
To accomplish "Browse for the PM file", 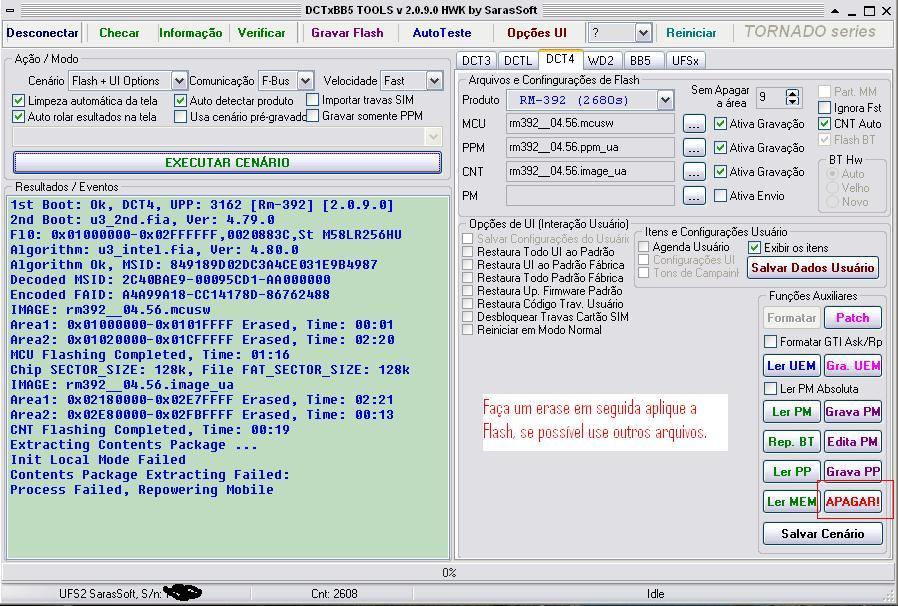I will pyautogui.click(x=694, y=196).
